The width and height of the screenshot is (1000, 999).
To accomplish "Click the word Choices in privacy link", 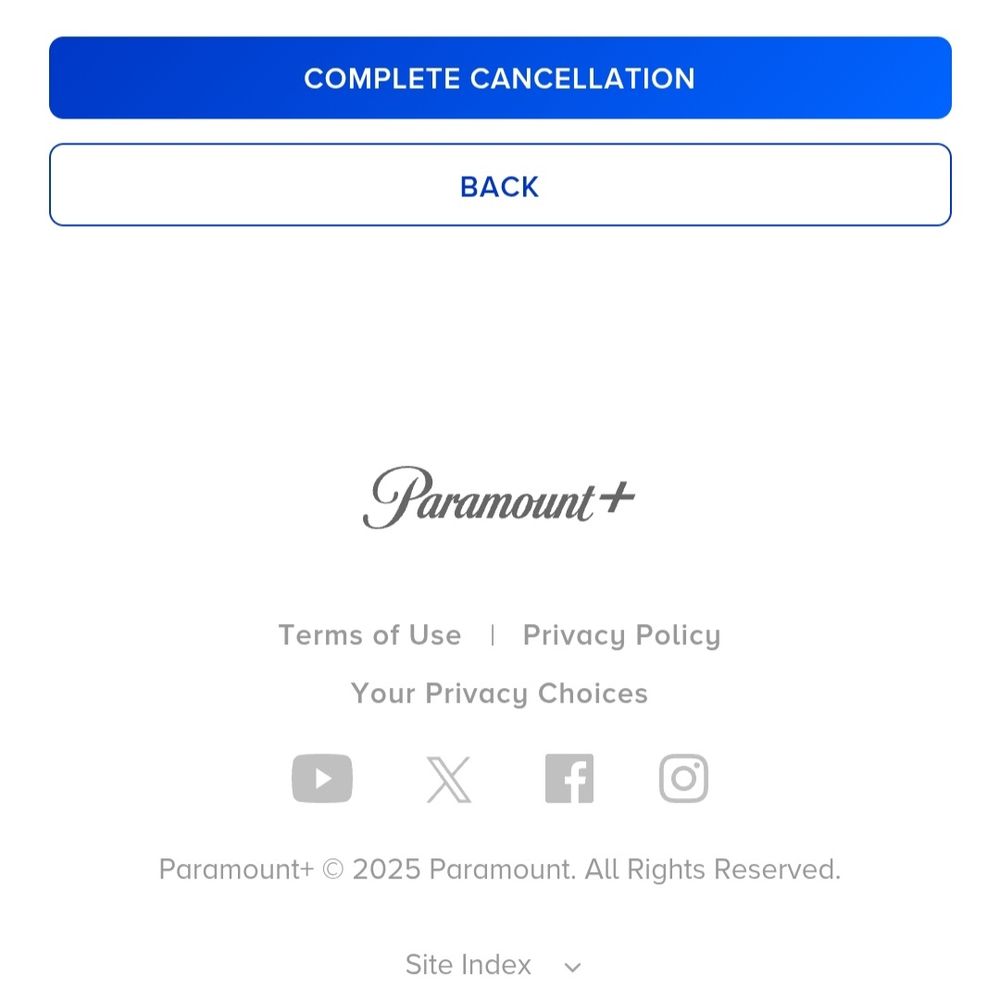I will tap(592, 693).
